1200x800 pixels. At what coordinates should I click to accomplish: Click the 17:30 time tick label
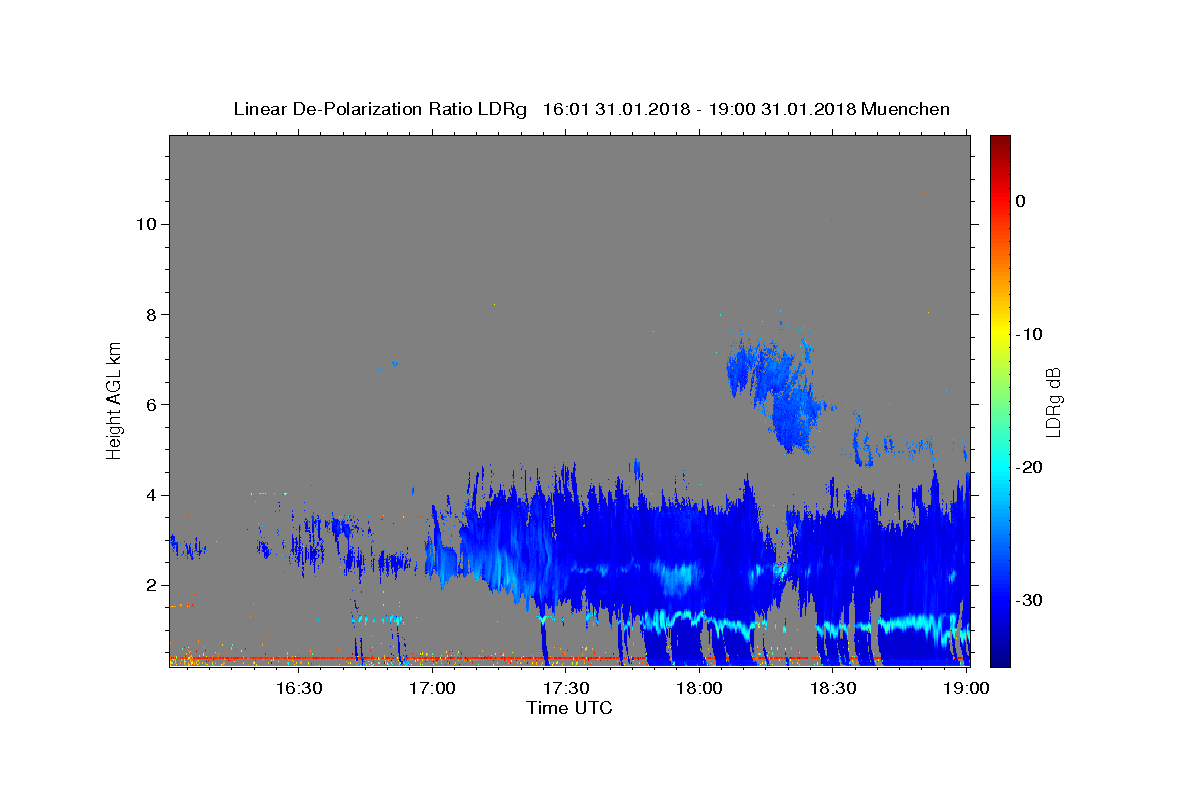(x=566, y=688)
